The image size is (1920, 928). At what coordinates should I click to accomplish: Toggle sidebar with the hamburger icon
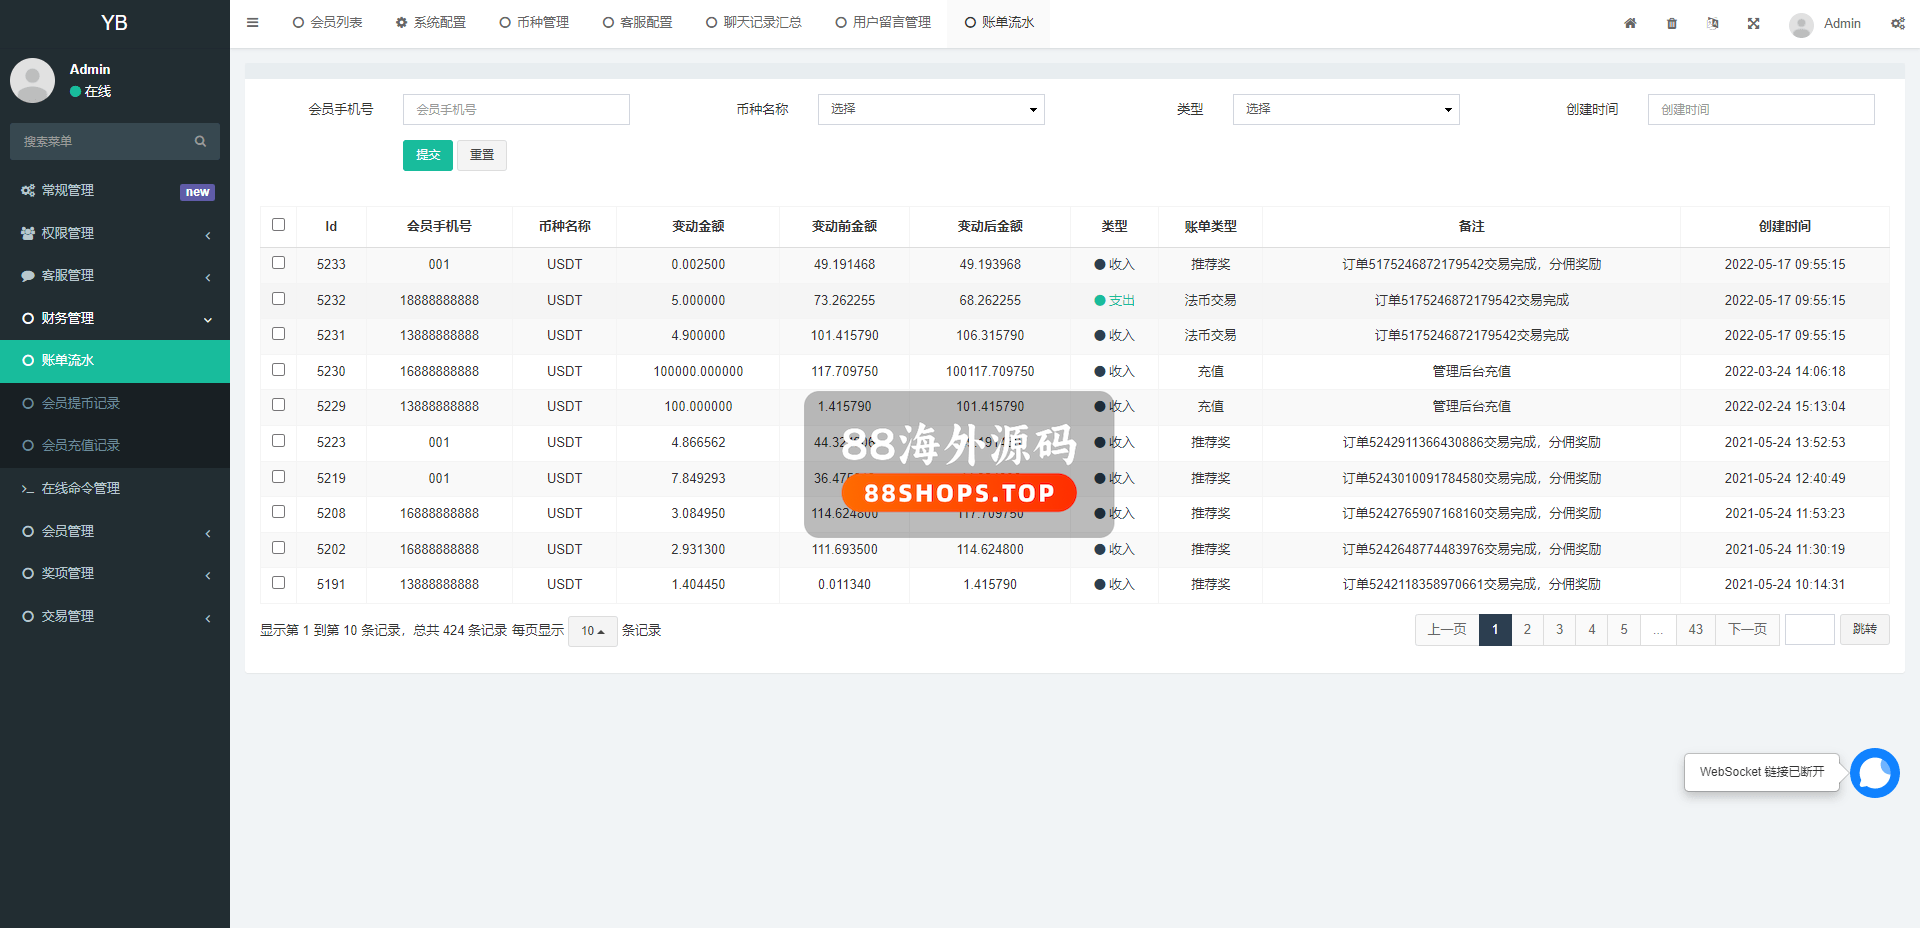coord(253,22)
